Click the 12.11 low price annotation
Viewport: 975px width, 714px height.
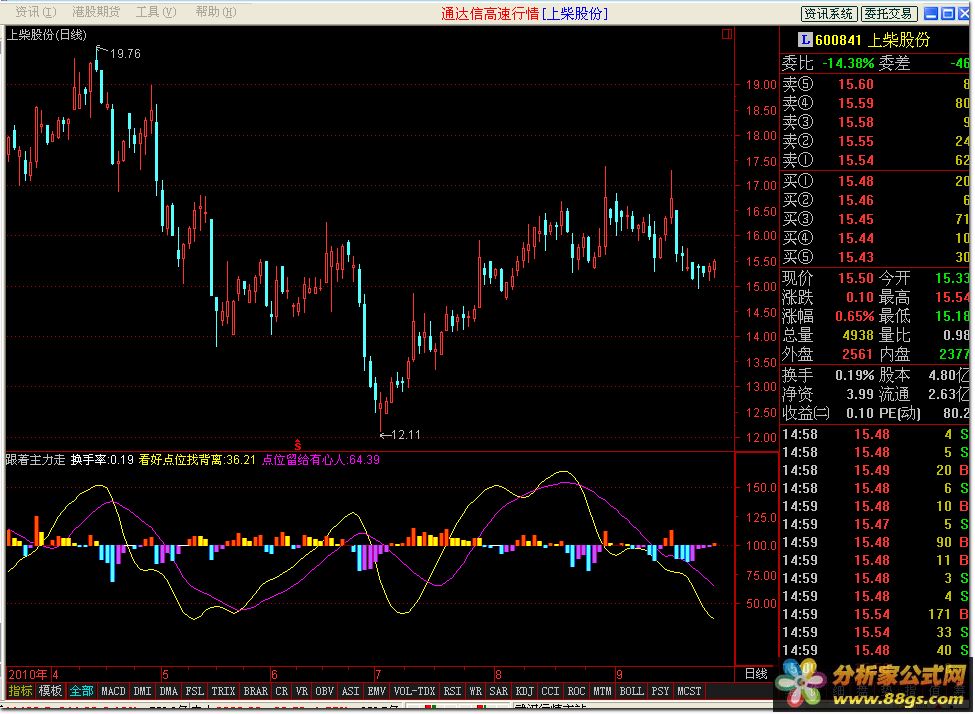click(406, 435)
